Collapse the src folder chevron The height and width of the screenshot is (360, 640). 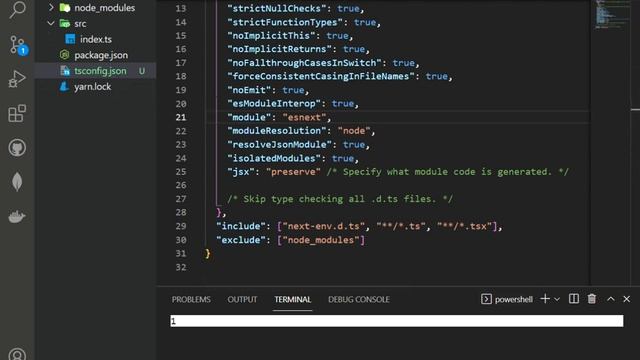click(x=51, y=23)
